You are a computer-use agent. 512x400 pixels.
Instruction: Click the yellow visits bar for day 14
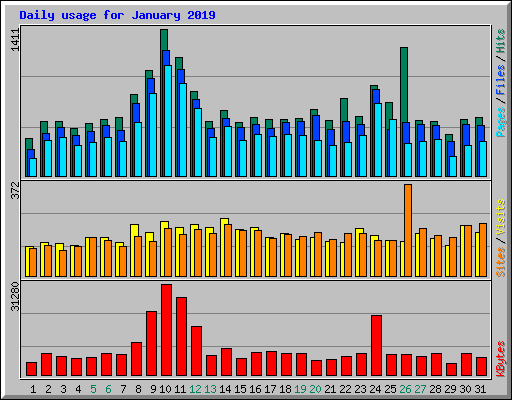click(223, 221)
